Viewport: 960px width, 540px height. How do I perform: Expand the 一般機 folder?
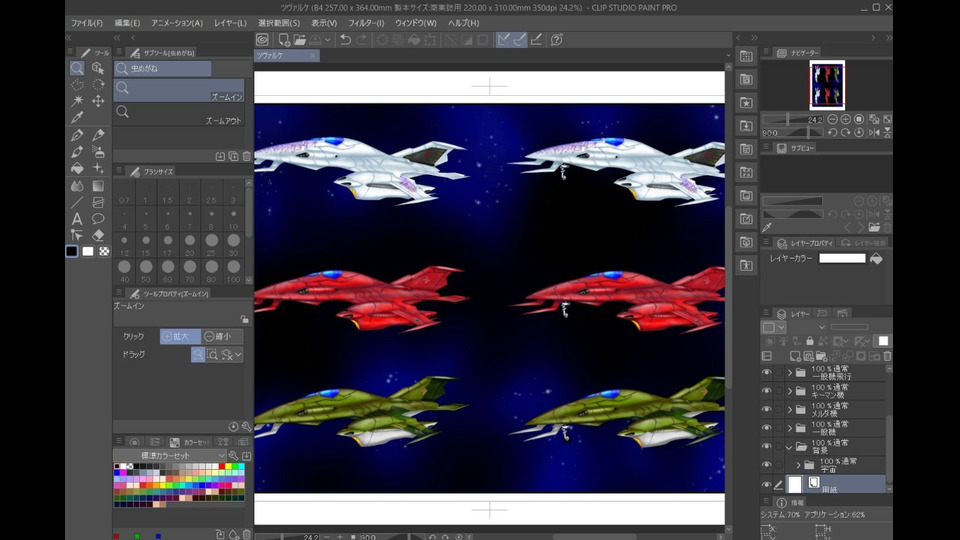pos(790,427)
